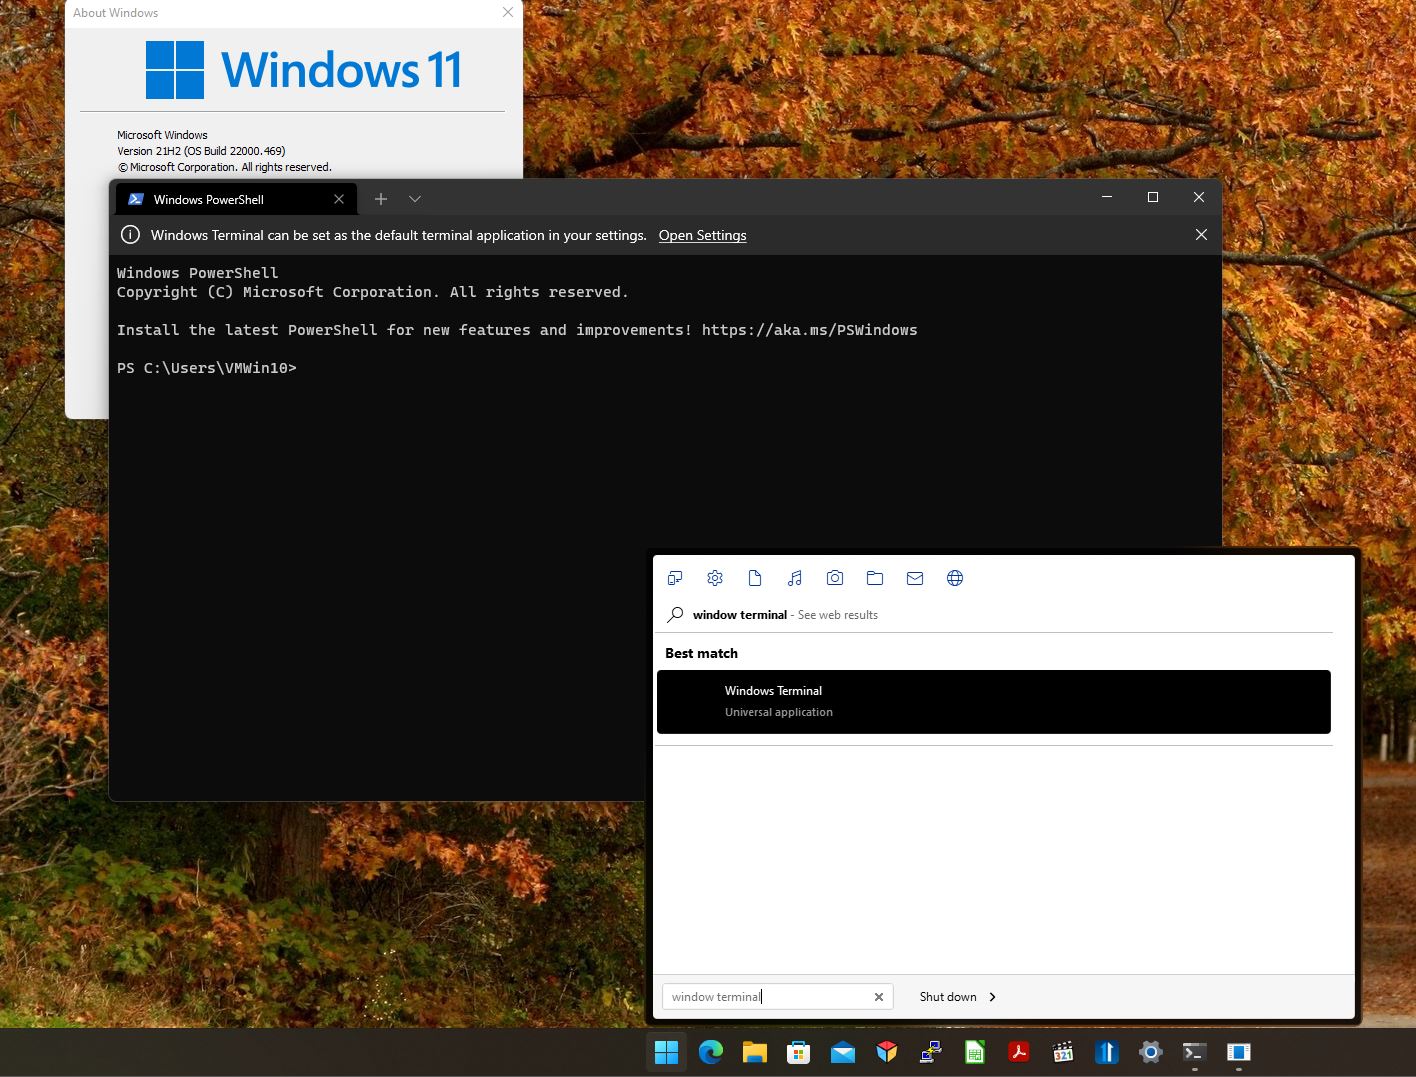Clear the search box with X
Image resolution: width=1416 pixels, height=1077 pixels.
[x=879, y=997]
